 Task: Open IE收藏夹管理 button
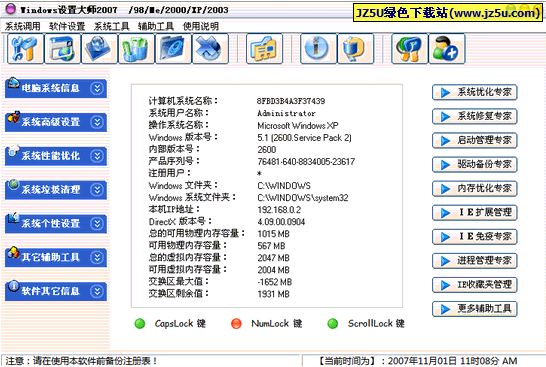point(475,284)
